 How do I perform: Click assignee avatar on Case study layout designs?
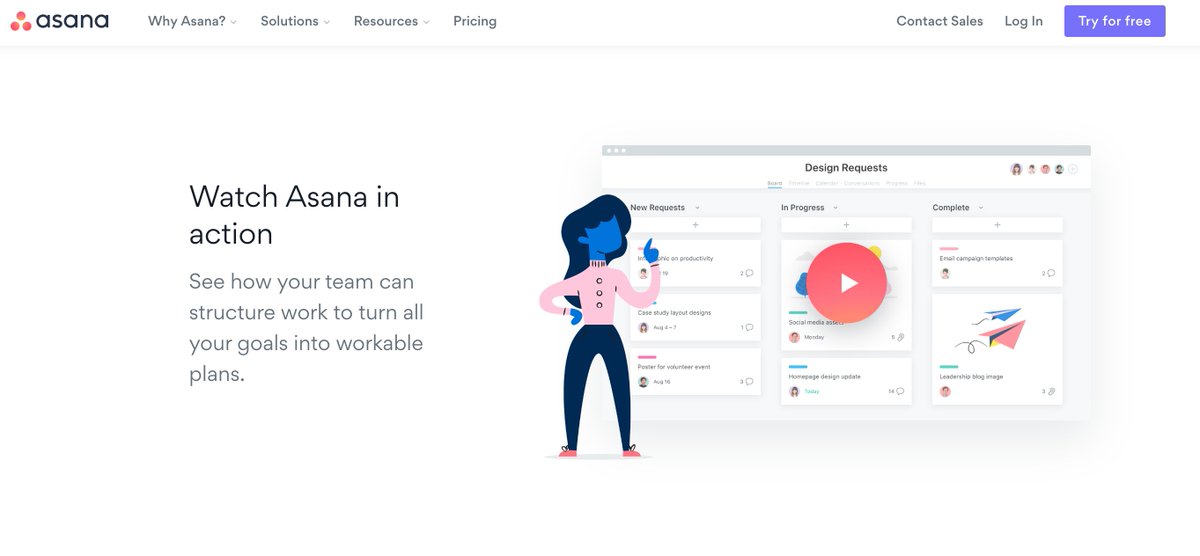coord(643,327)
